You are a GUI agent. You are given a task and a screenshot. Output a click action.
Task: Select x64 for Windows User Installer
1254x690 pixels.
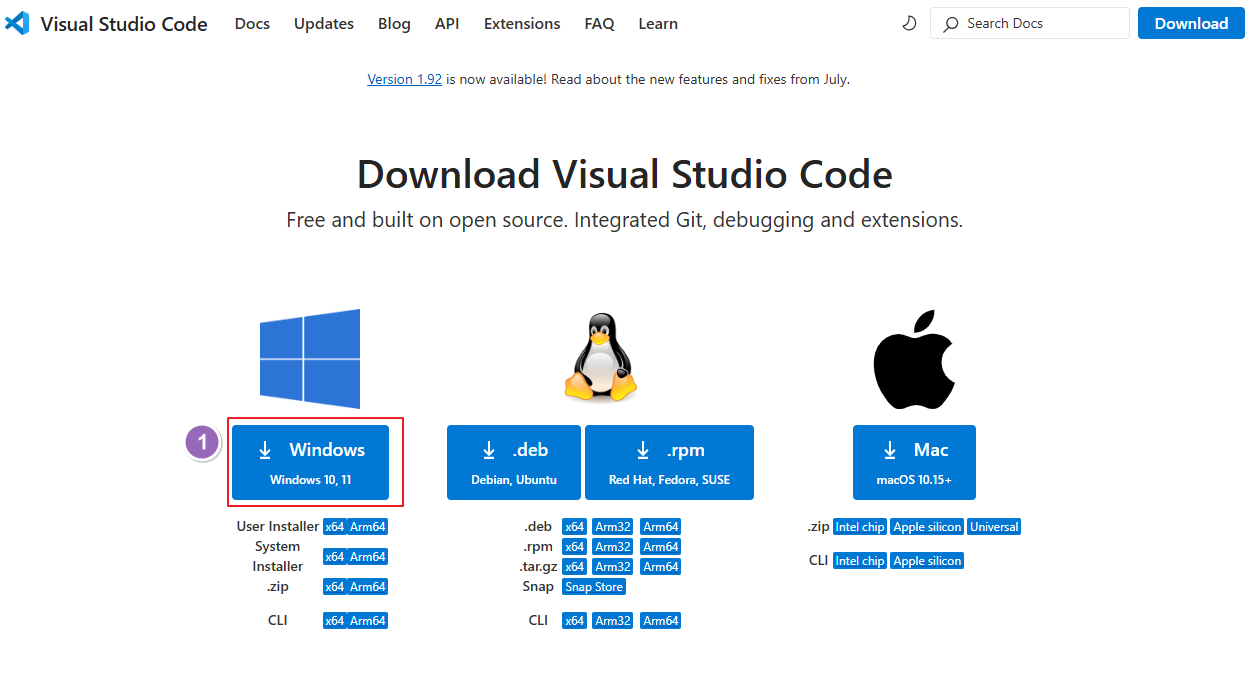click(x=334, y=527)
